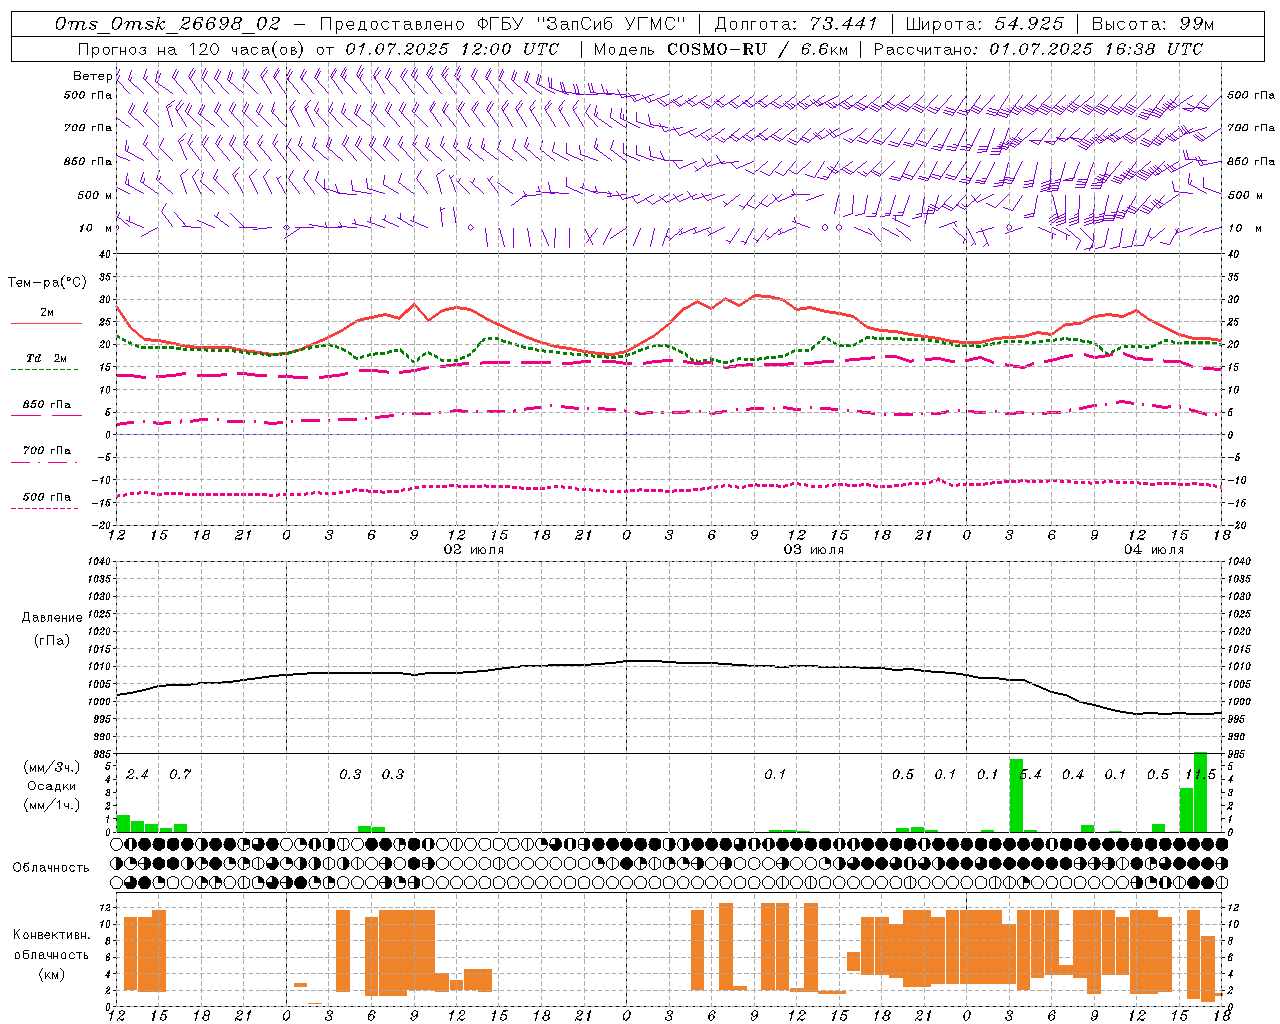This screenshot has height=1024, width=1280.
Task: Click the 700 гПа temperature legend entry
Action: pos(47,451)
